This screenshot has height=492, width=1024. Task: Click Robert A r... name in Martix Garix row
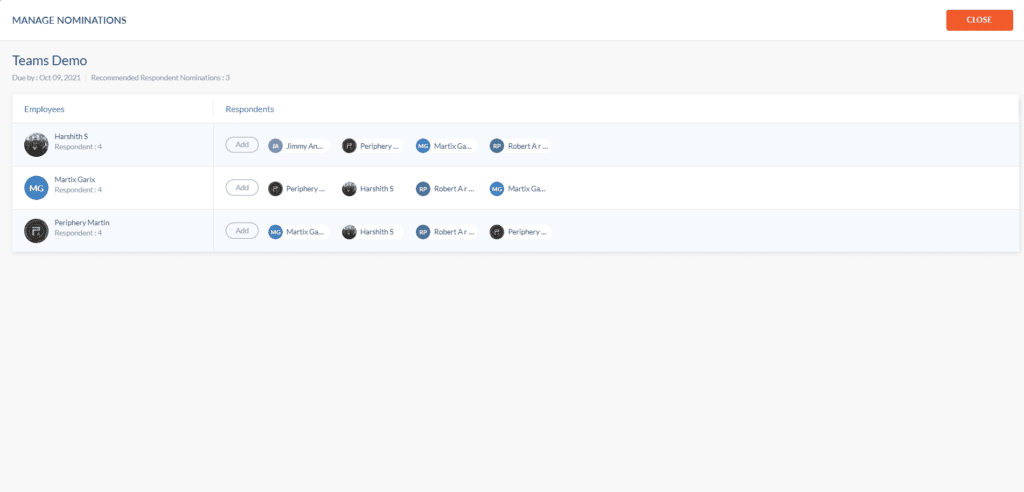(x=454, y=189)
